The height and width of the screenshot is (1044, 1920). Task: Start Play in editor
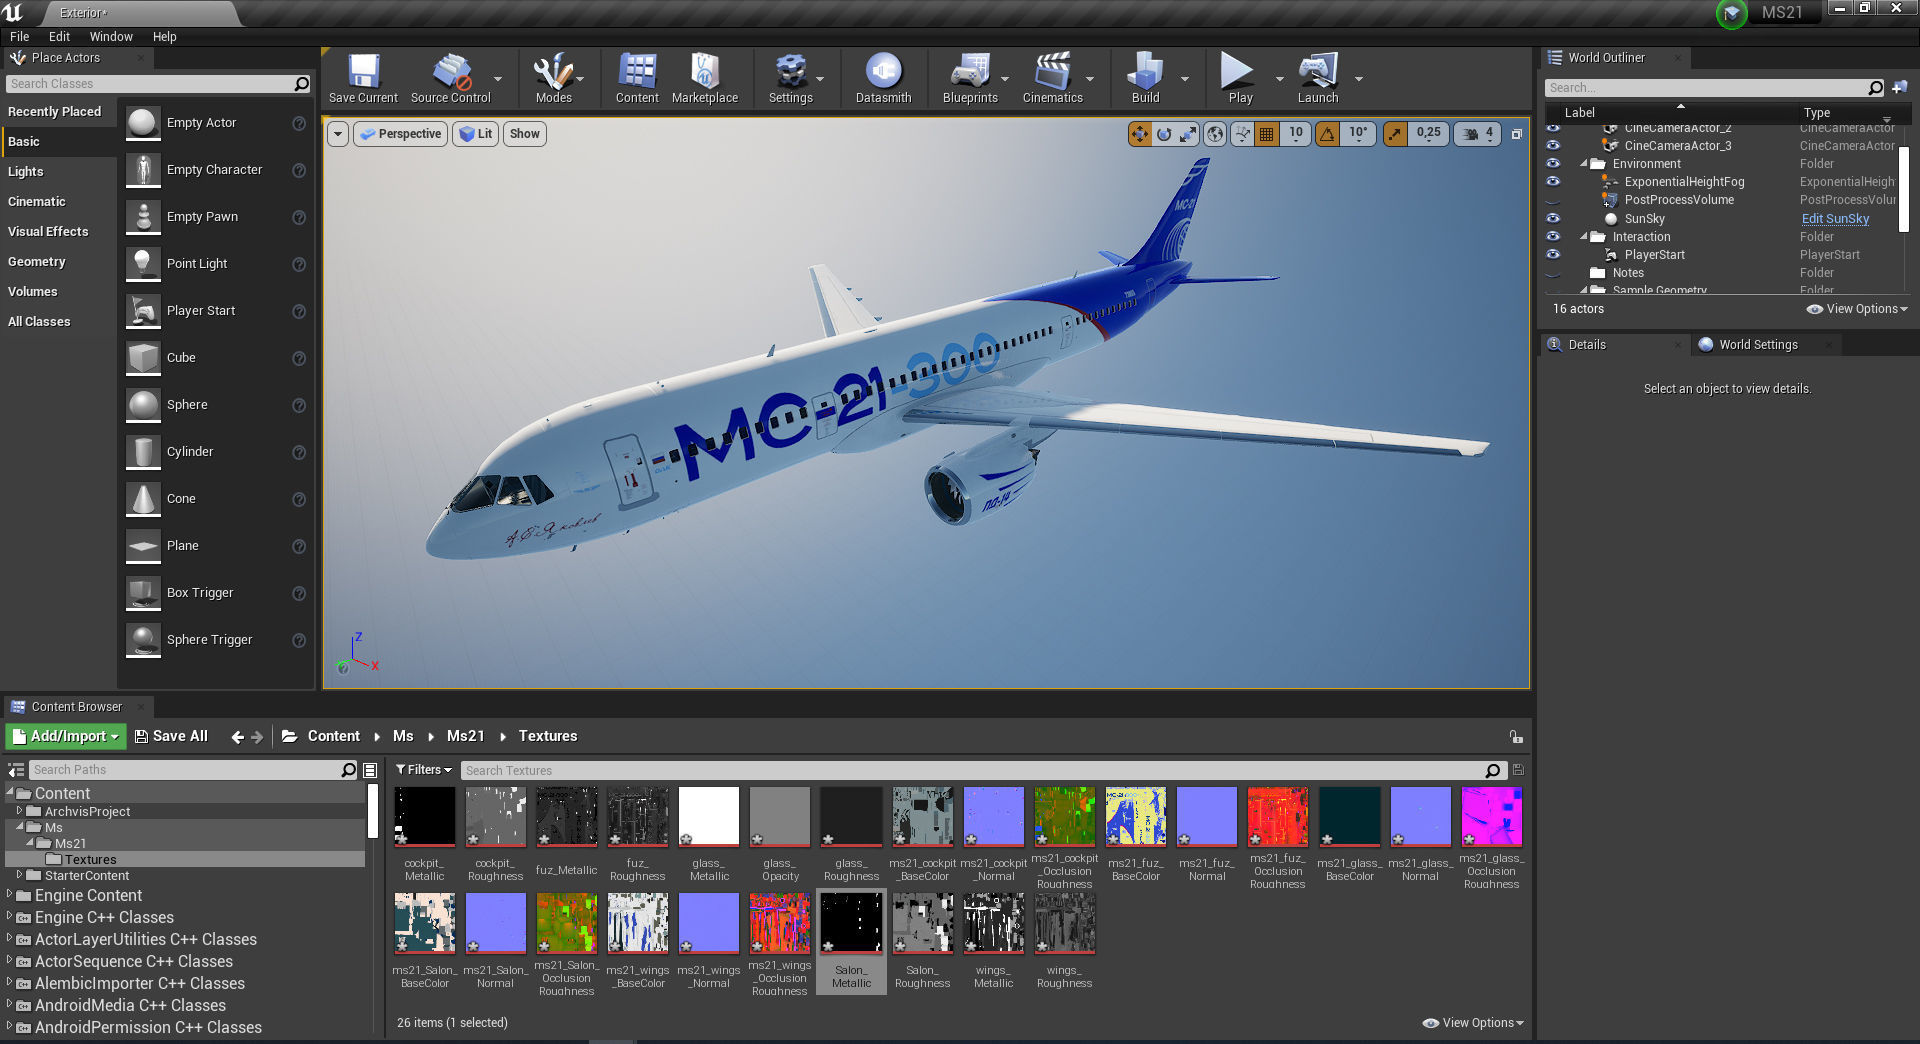(1240, 78)
